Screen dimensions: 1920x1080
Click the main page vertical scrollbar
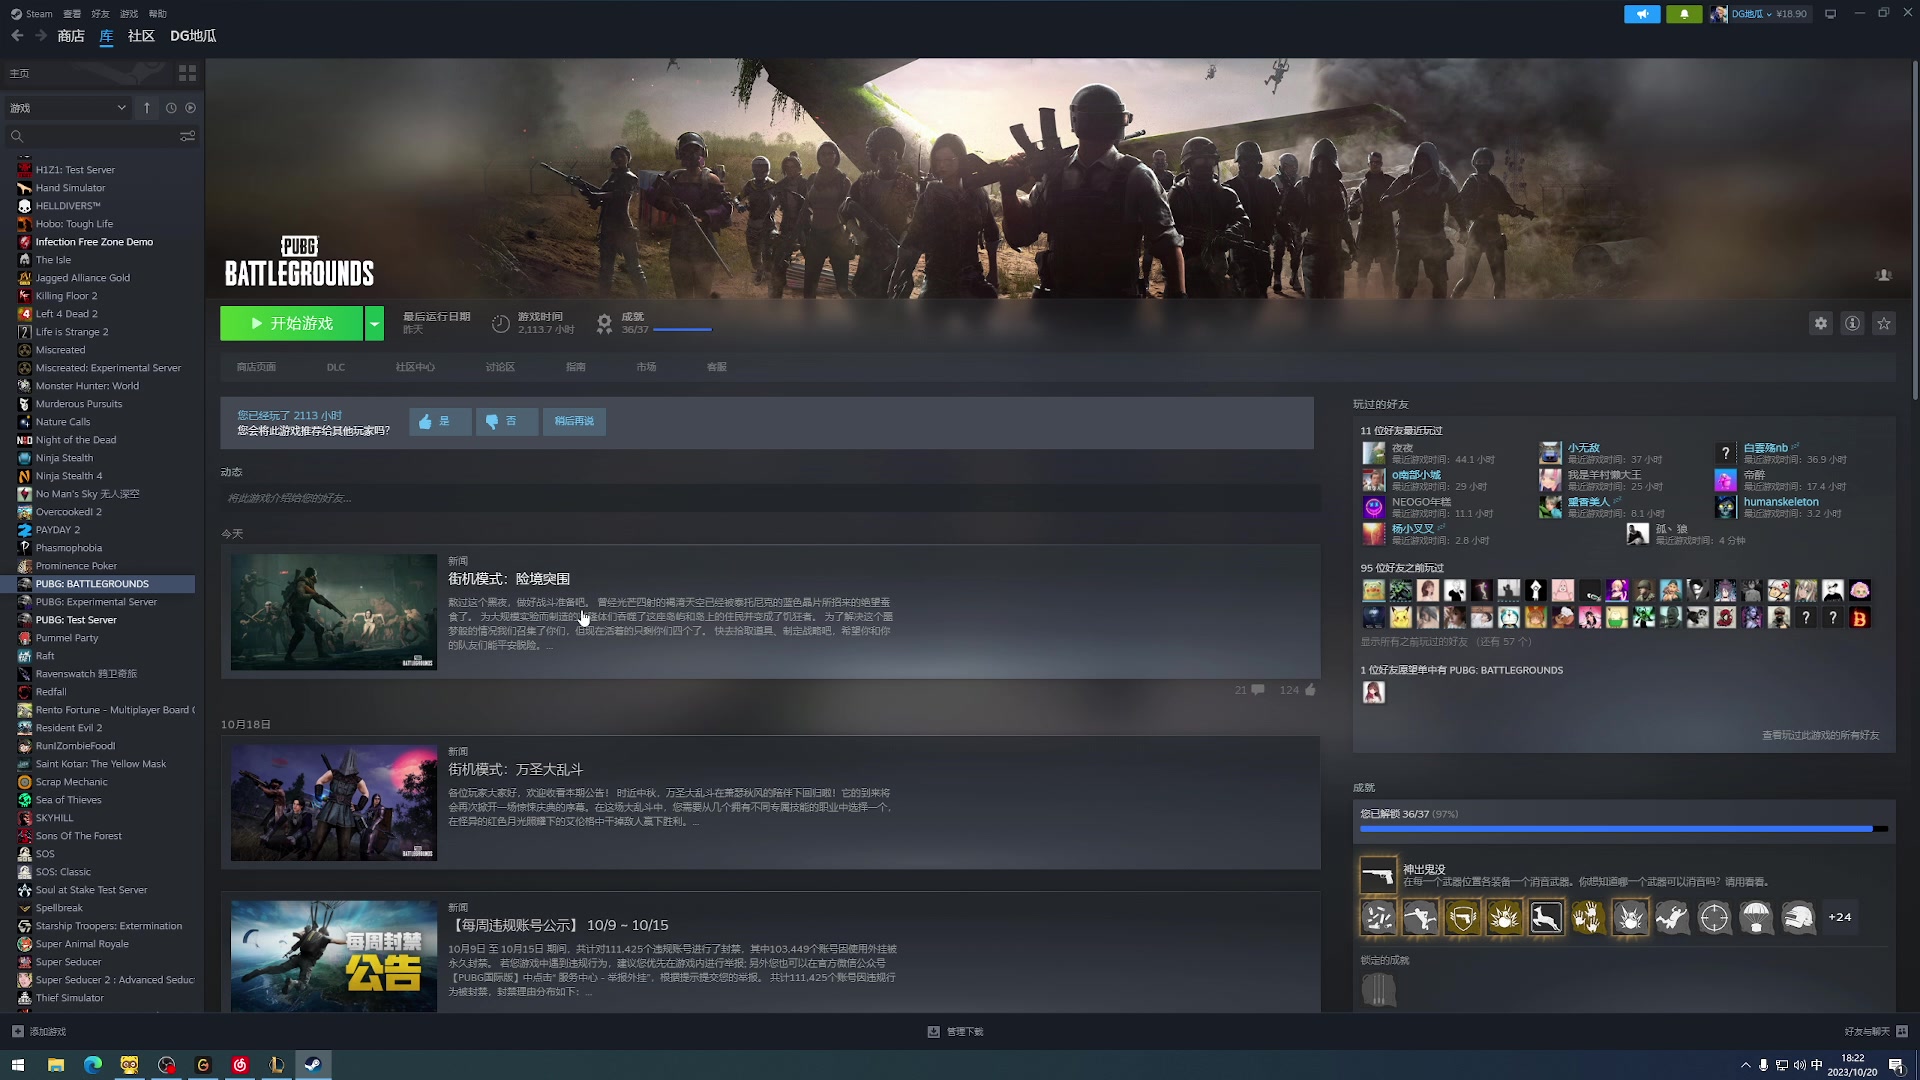coord(1915,230)
